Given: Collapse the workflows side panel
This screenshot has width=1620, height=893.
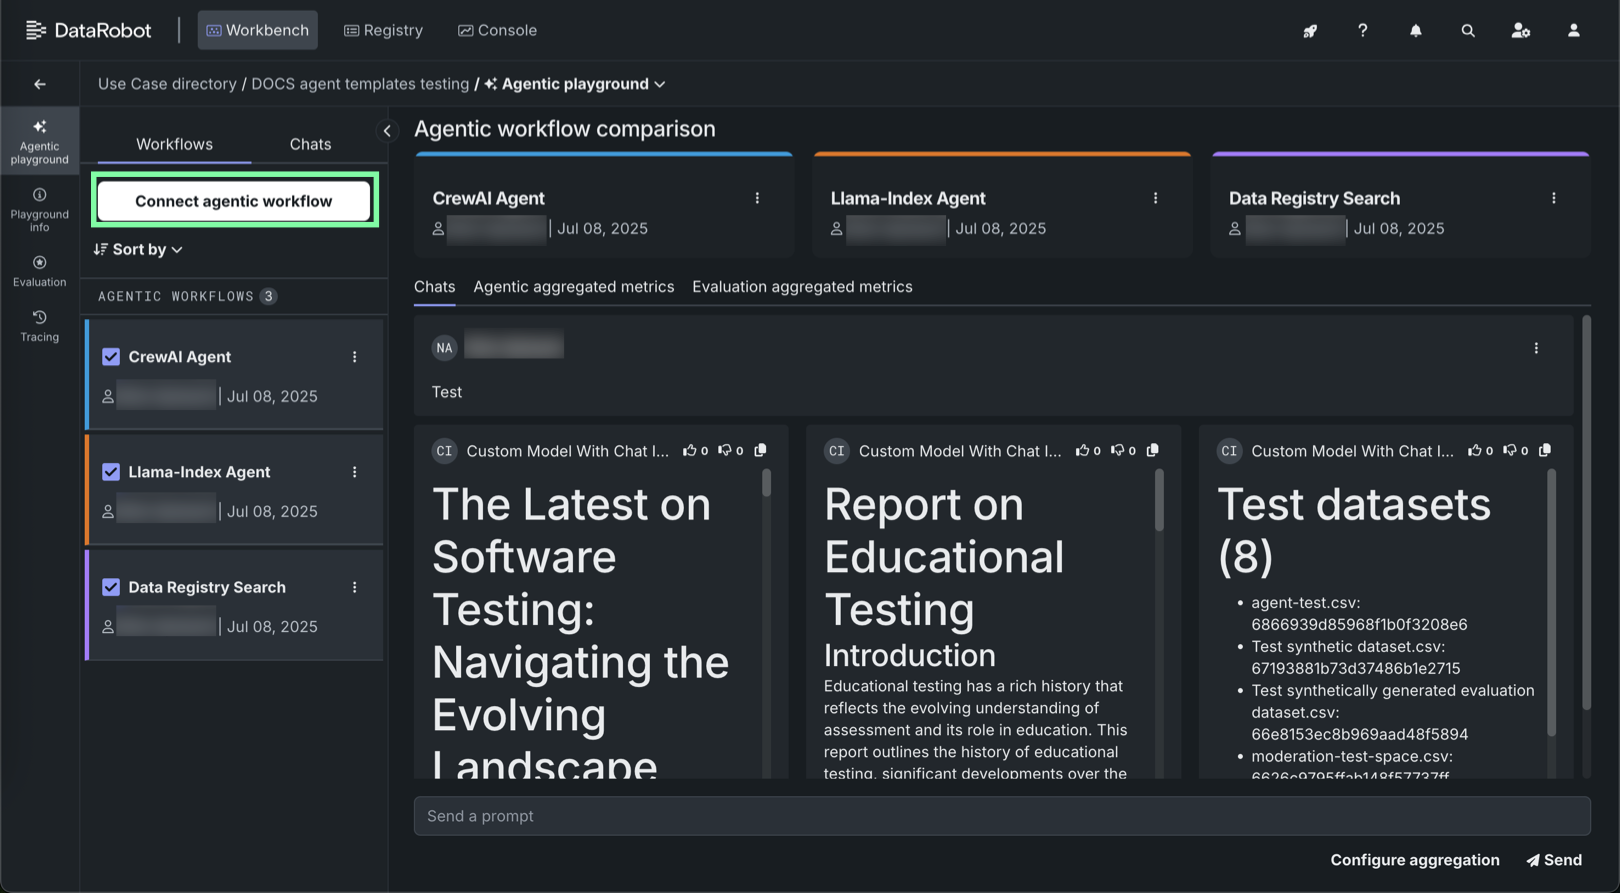Looking at the screenshot, I should tap(387, 131).
